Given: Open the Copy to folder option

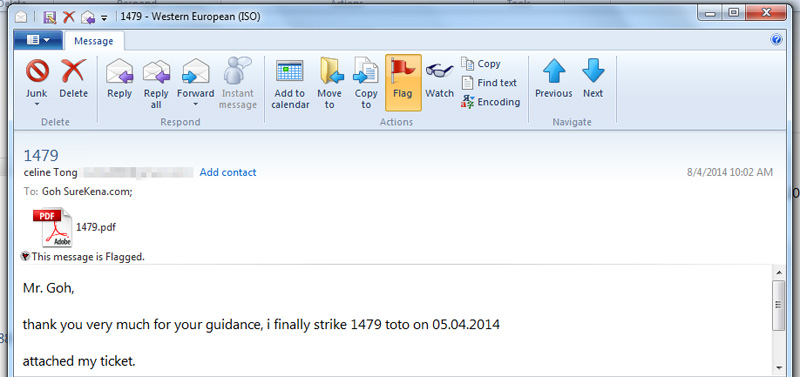Looking at the screenshot, I should [x=366, y=84].
